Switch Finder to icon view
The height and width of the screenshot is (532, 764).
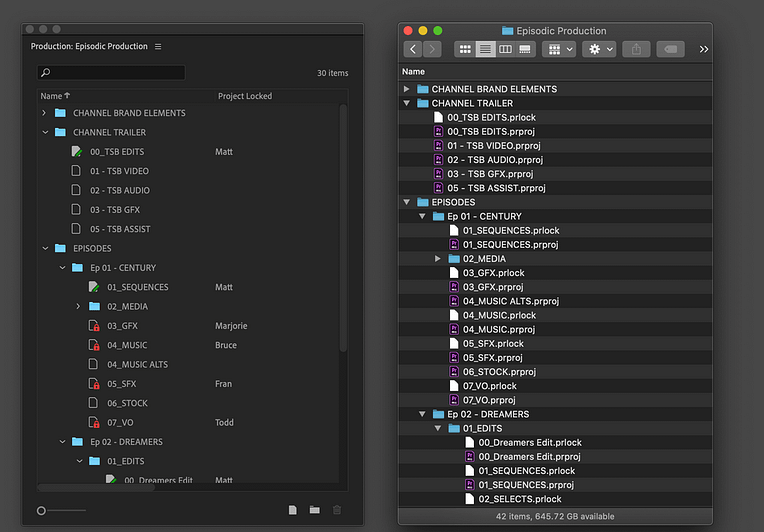click(465, 49)
